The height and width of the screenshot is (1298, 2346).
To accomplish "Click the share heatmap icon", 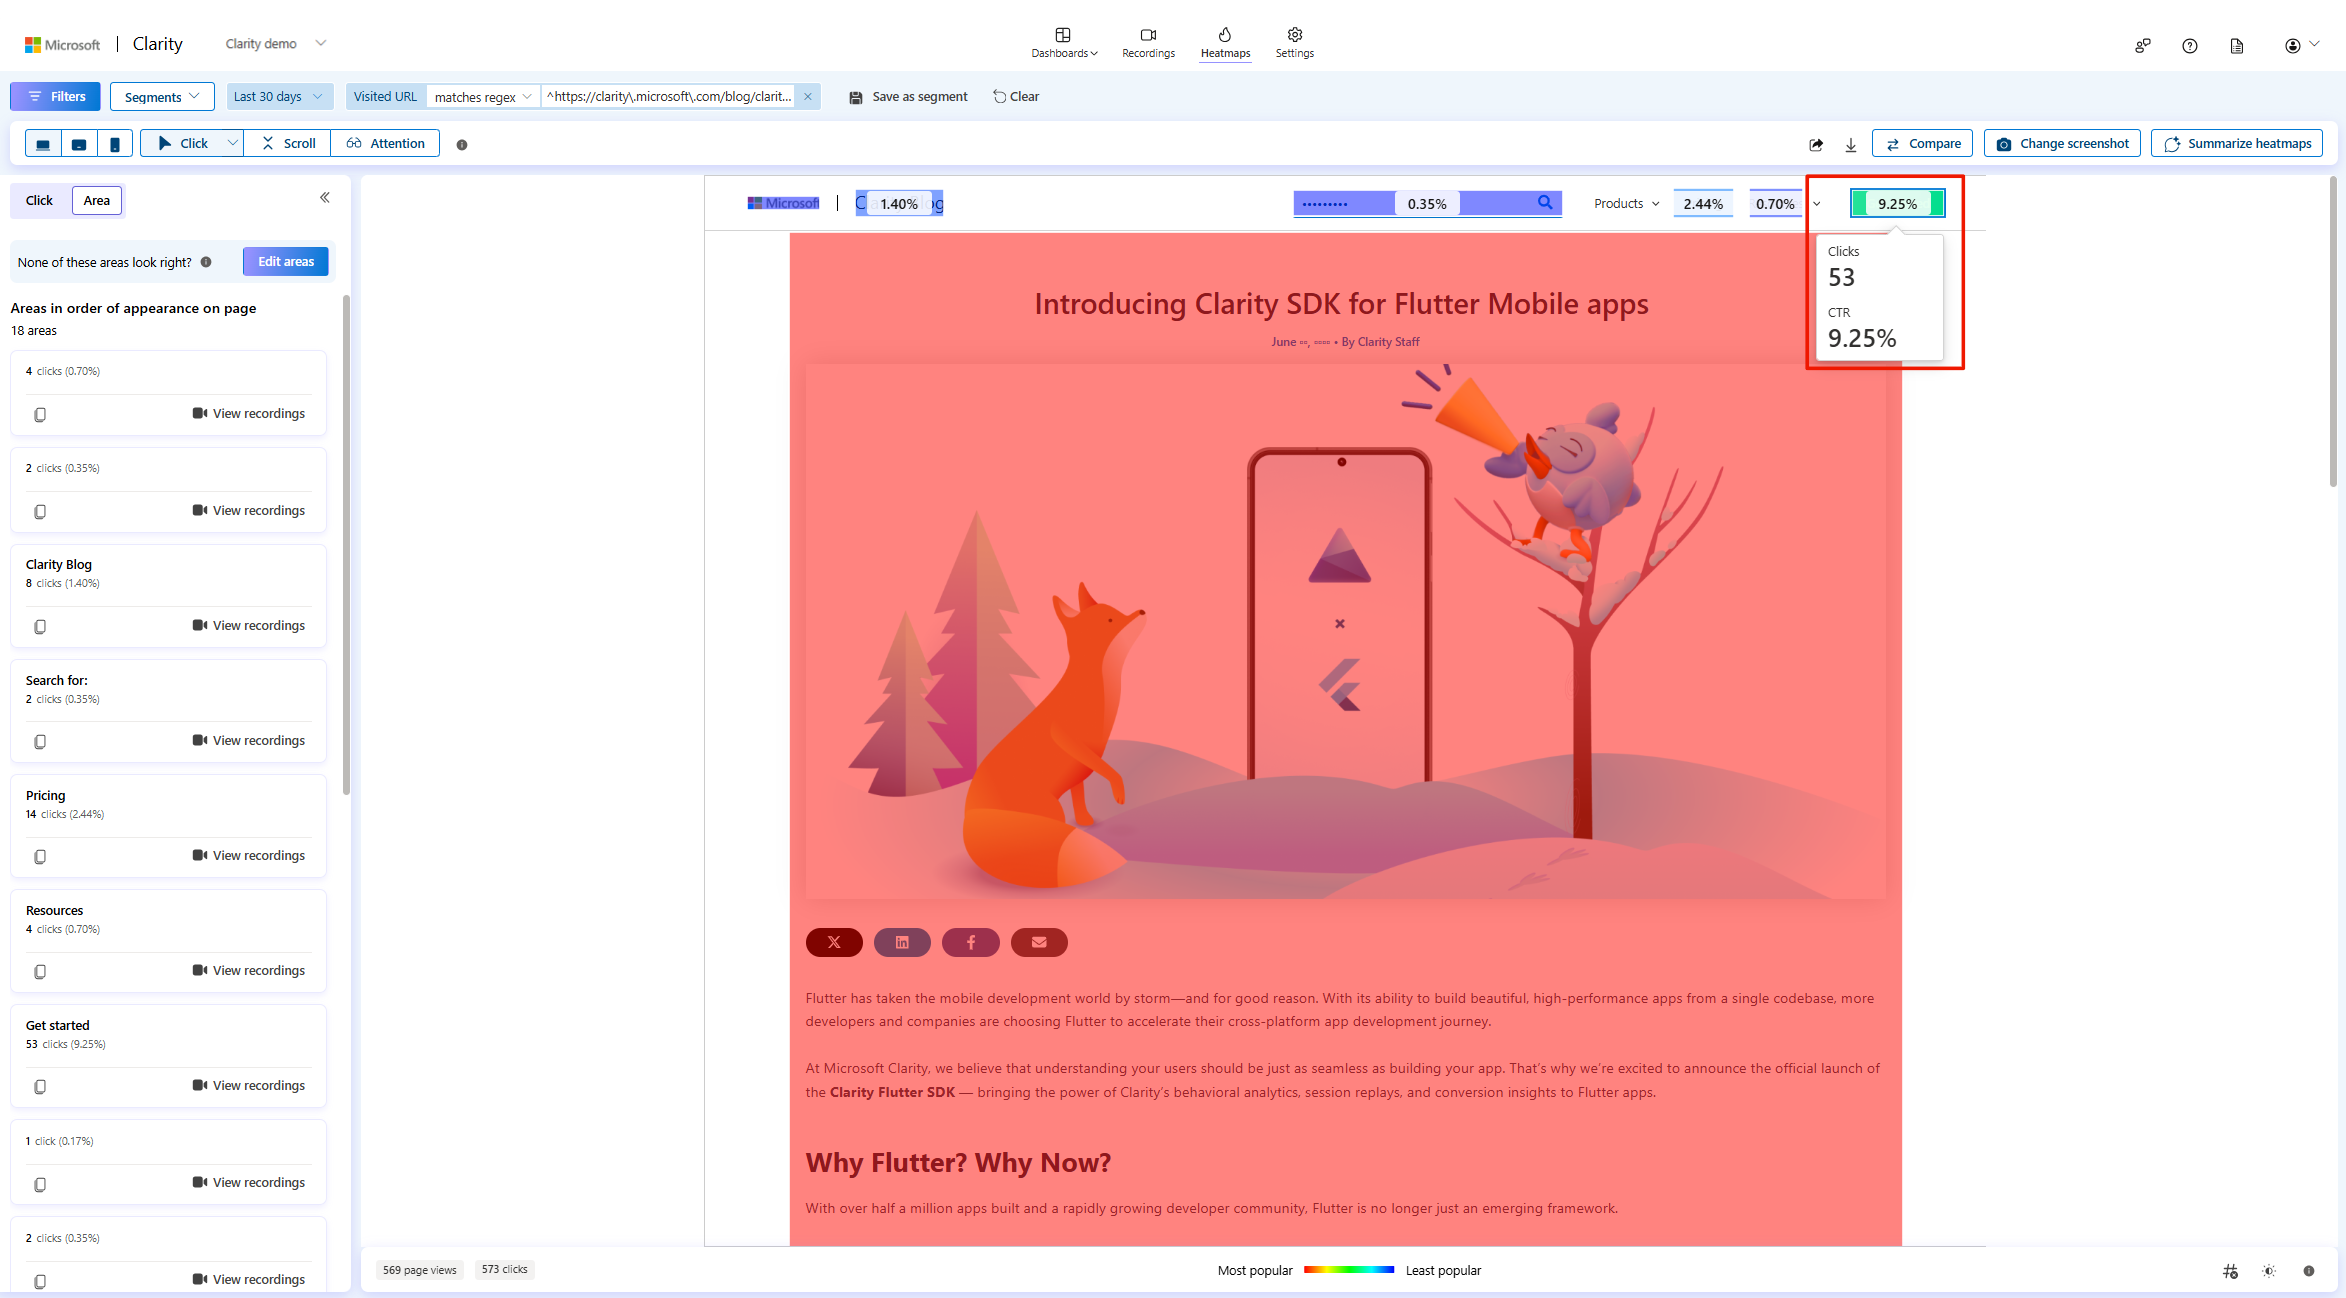I will (1816, 145).
